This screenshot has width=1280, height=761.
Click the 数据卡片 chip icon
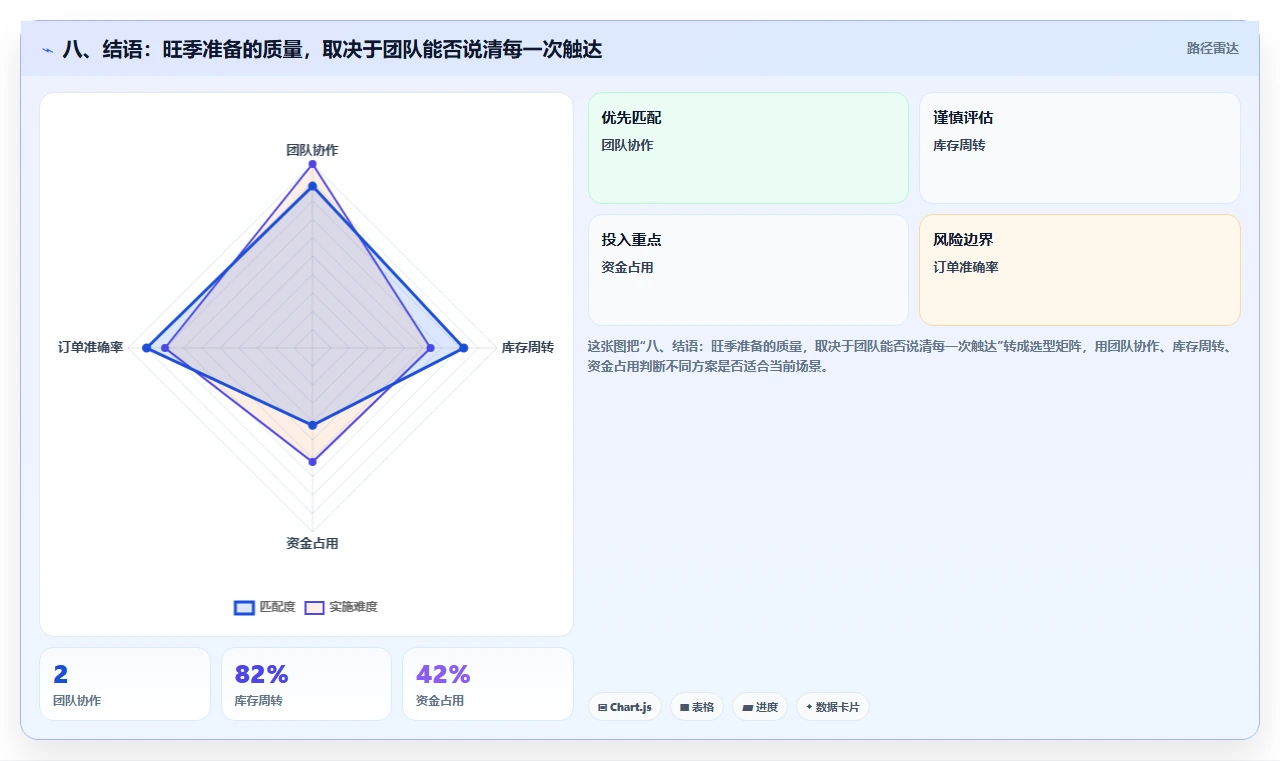(809, 707)
